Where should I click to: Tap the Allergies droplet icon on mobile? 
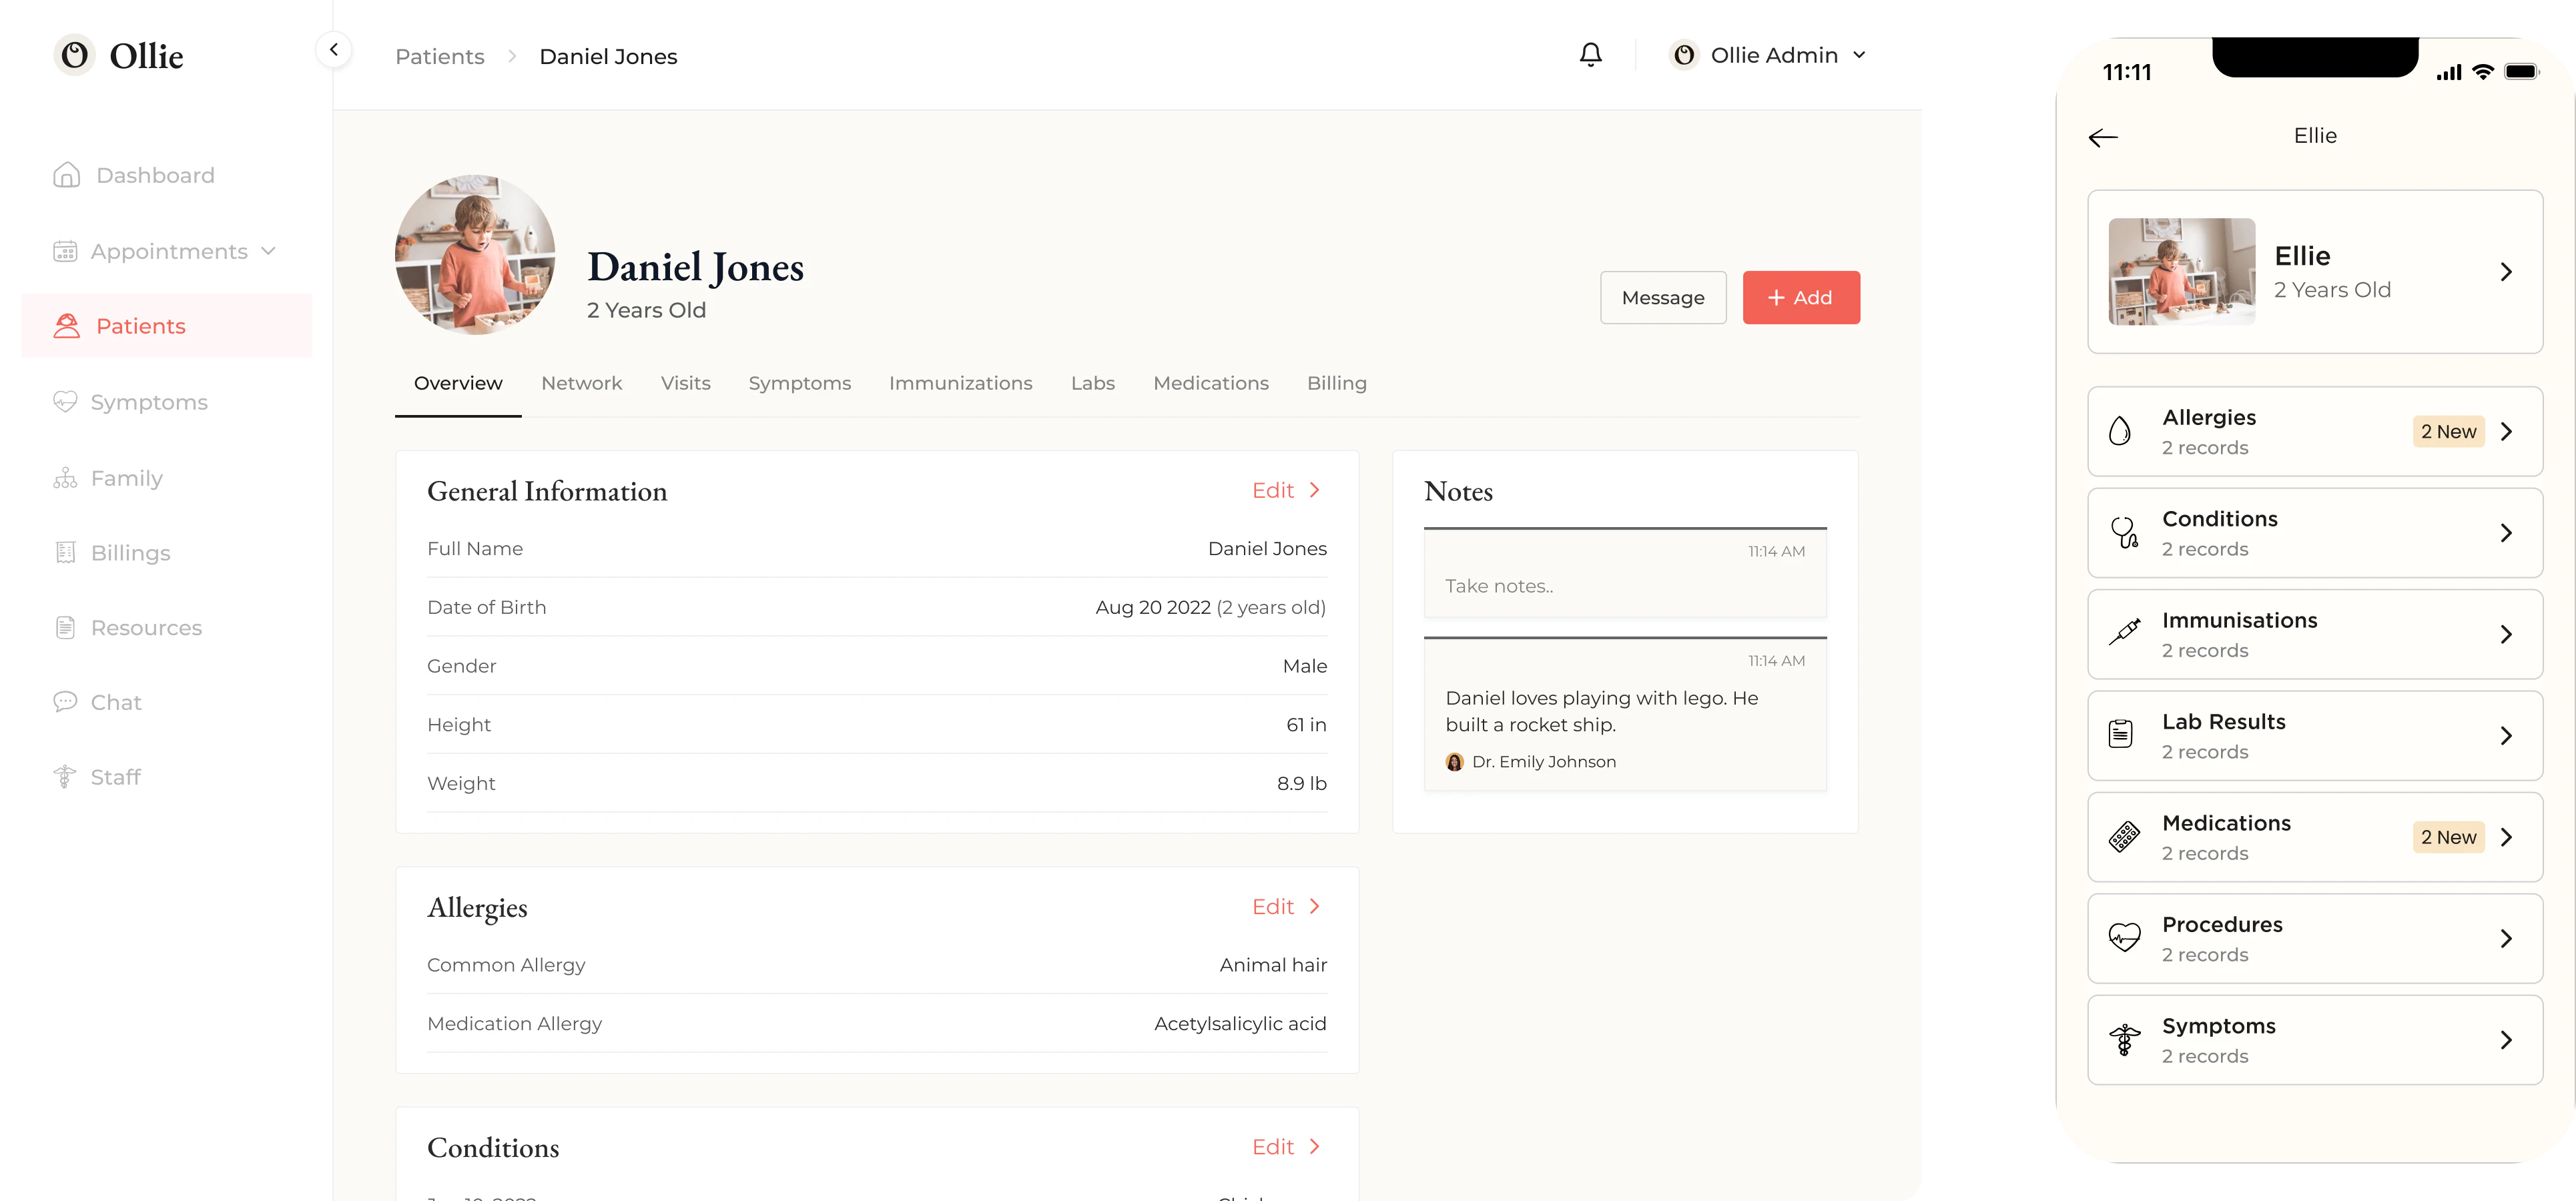coord(2120,432)
